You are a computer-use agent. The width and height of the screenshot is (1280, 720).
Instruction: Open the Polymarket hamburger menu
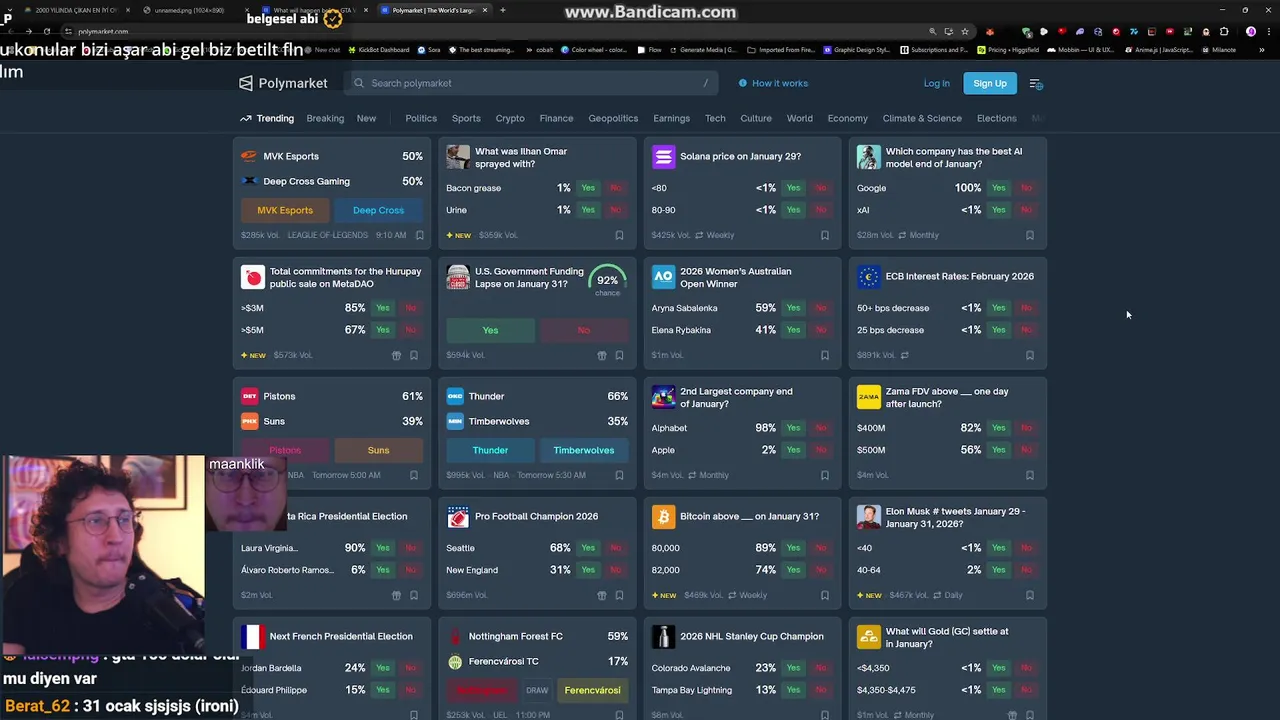(x=1036, y=84)
